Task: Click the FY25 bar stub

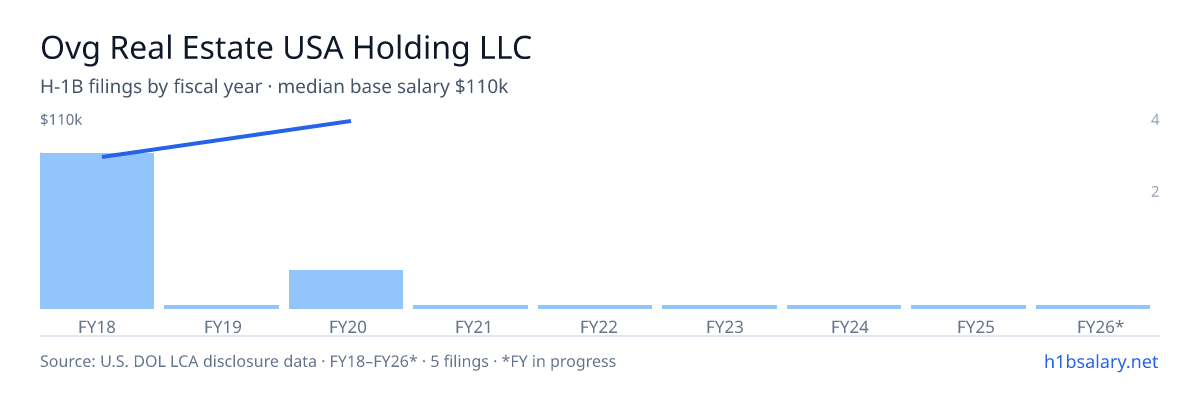Action: click(968, 307)
